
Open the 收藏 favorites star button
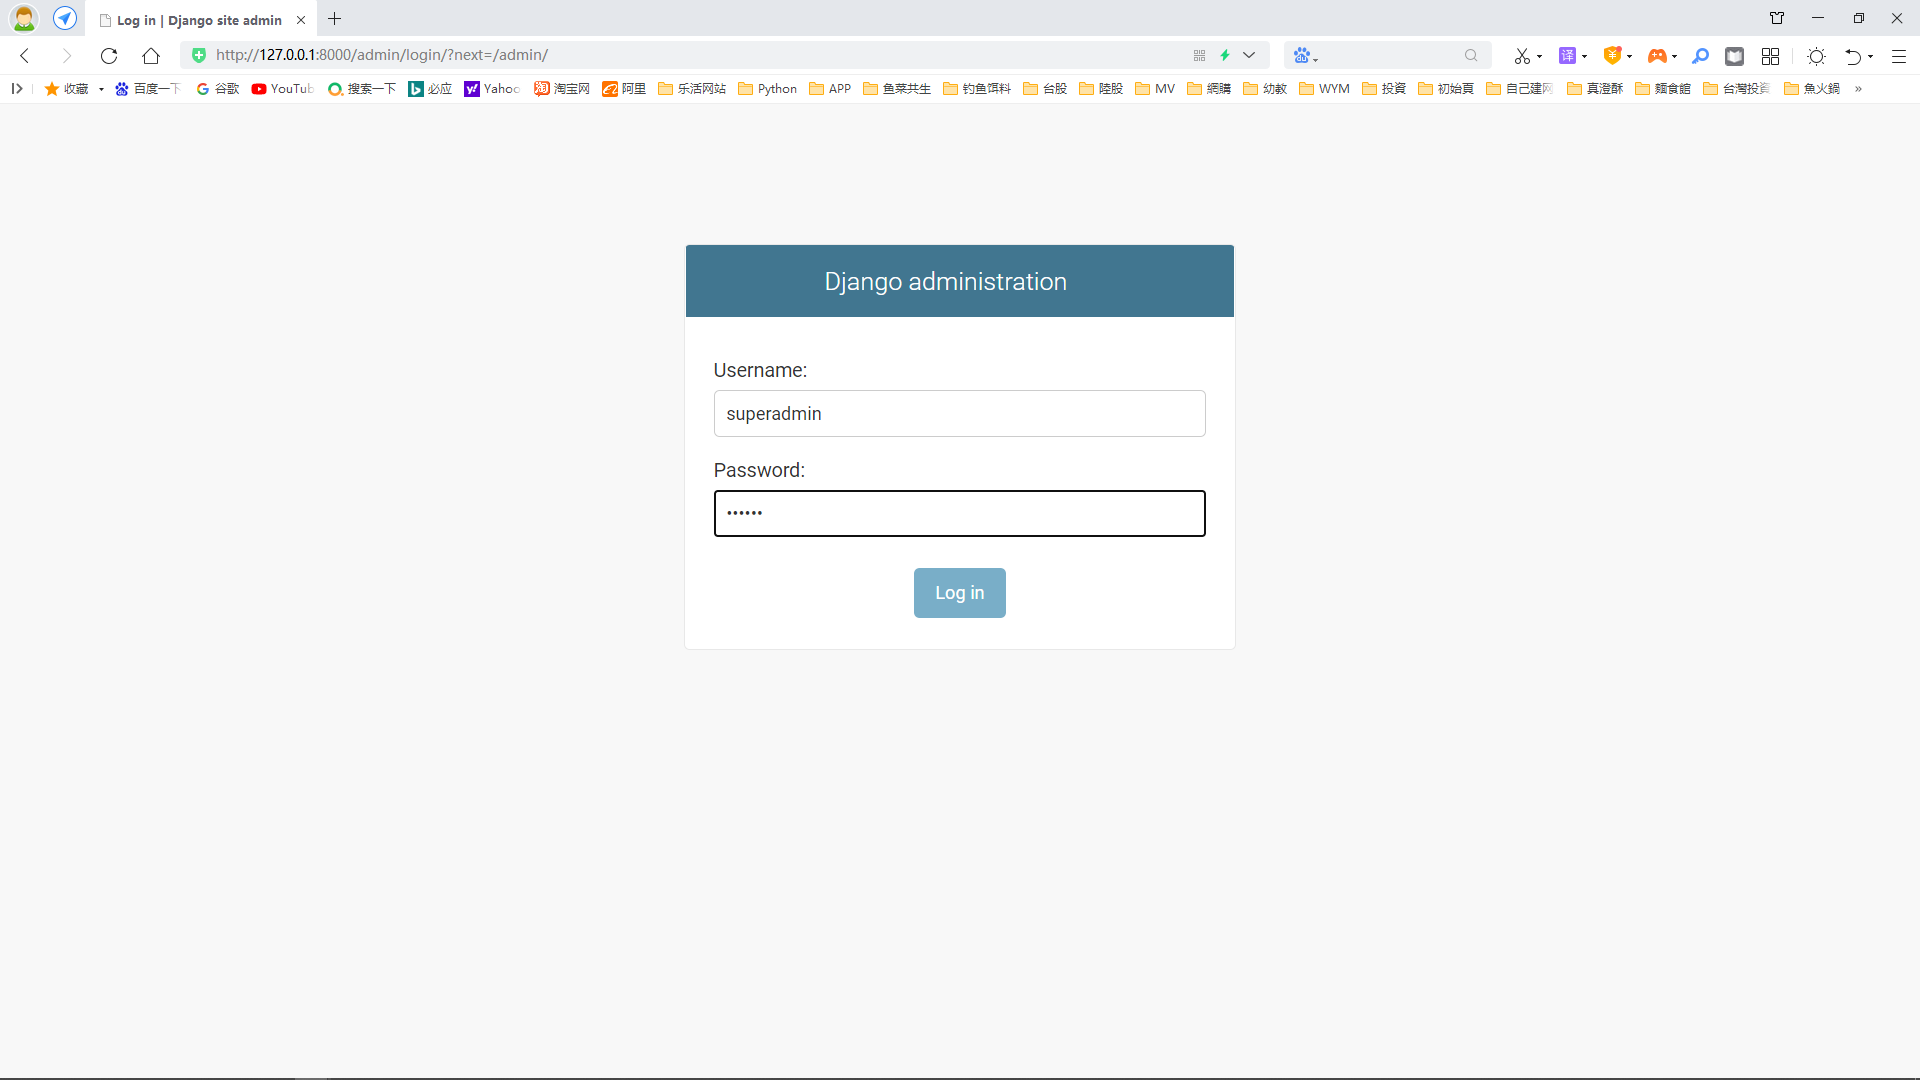pyautogui.click(x=66, y=89)
